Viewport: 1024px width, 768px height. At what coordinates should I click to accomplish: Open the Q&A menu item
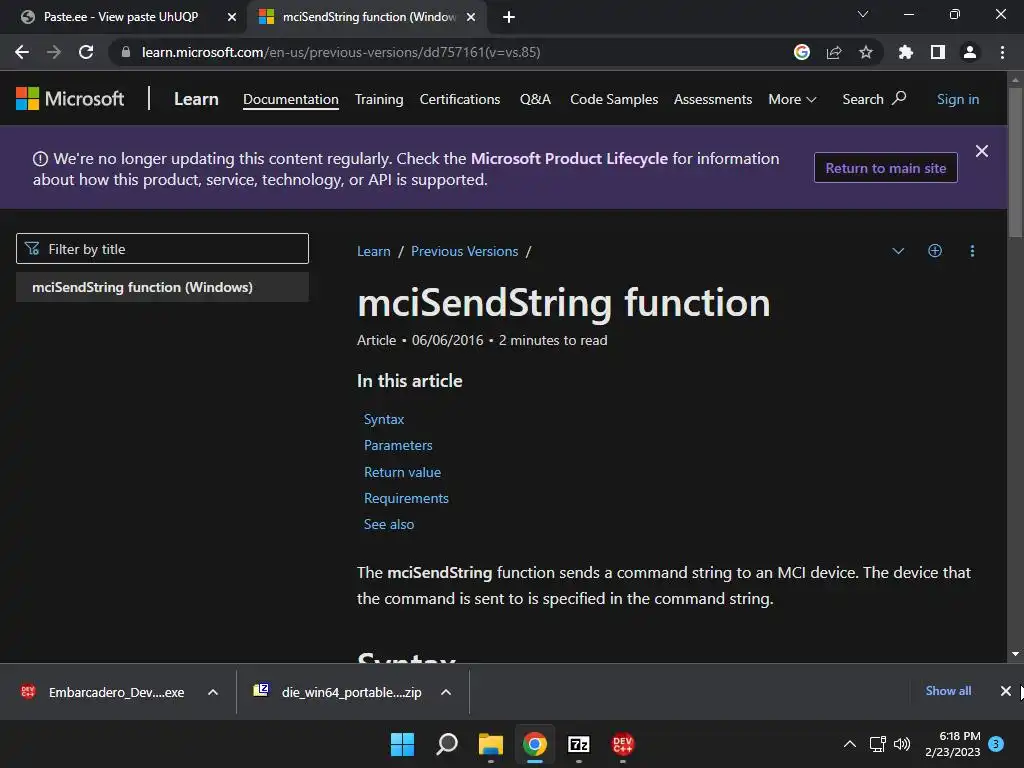click(x=535, y=99)
